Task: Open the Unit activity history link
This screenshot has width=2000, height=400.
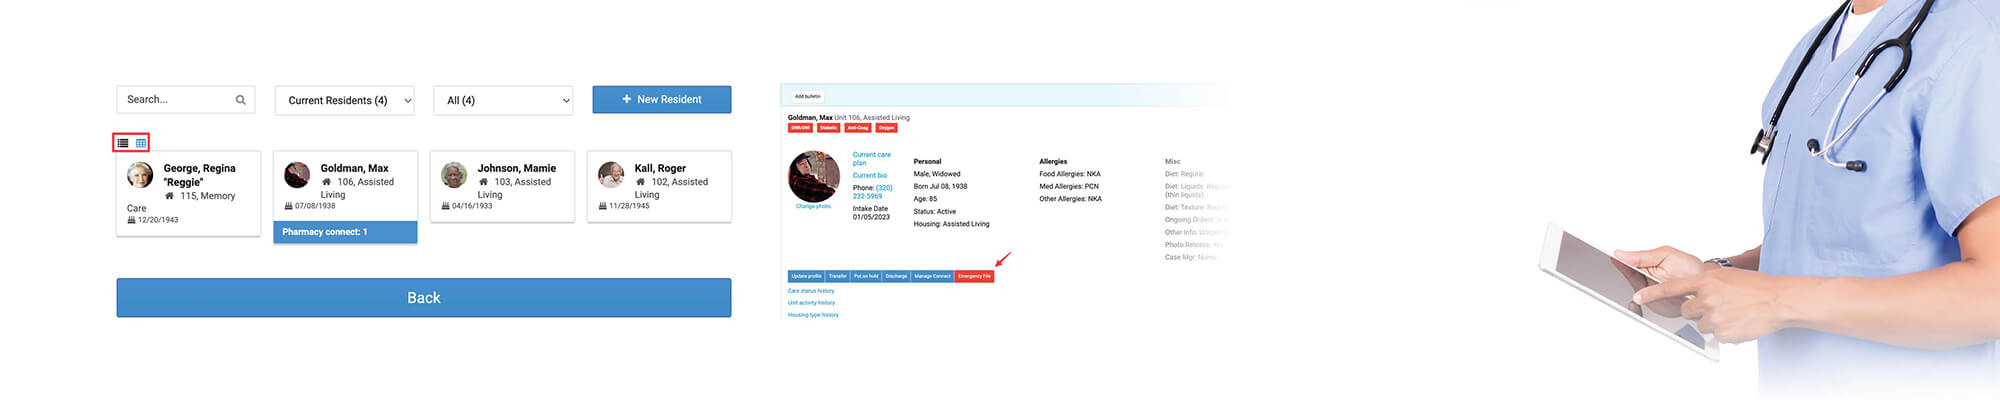Action: (811, 303)
